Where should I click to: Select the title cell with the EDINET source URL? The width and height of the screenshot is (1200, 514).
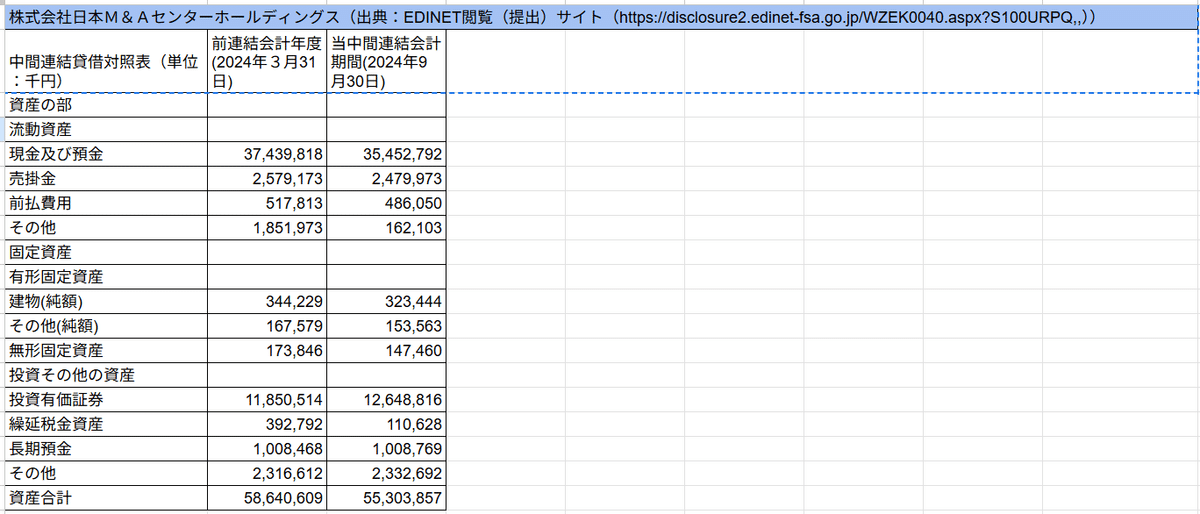pyautogui.click(x=600, y=19)
